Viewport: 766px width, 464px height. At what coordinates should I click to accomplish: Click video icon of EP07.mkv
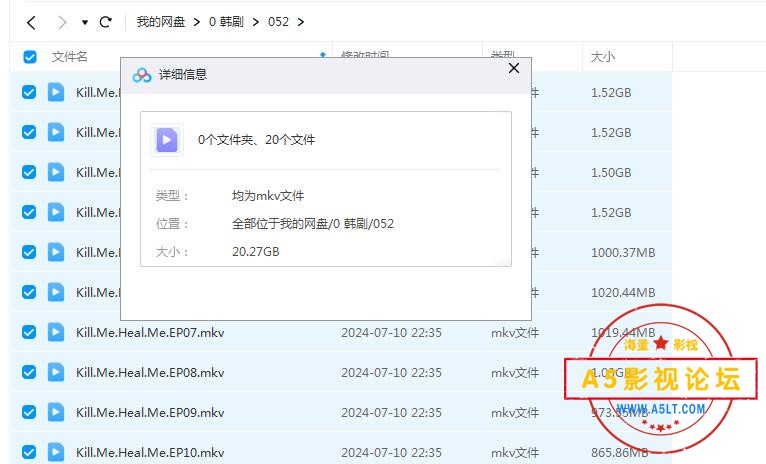[x=56, y=333]
